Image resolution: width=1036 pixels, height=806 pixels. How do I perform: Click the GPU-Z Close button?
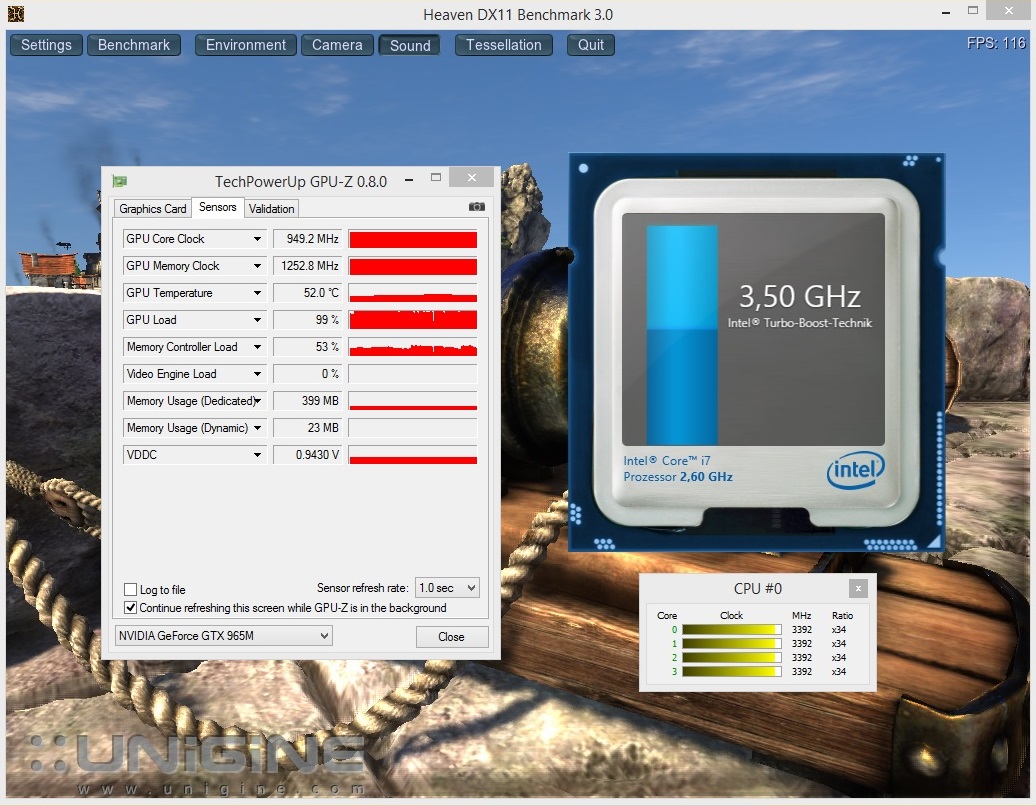click(451, 637)
